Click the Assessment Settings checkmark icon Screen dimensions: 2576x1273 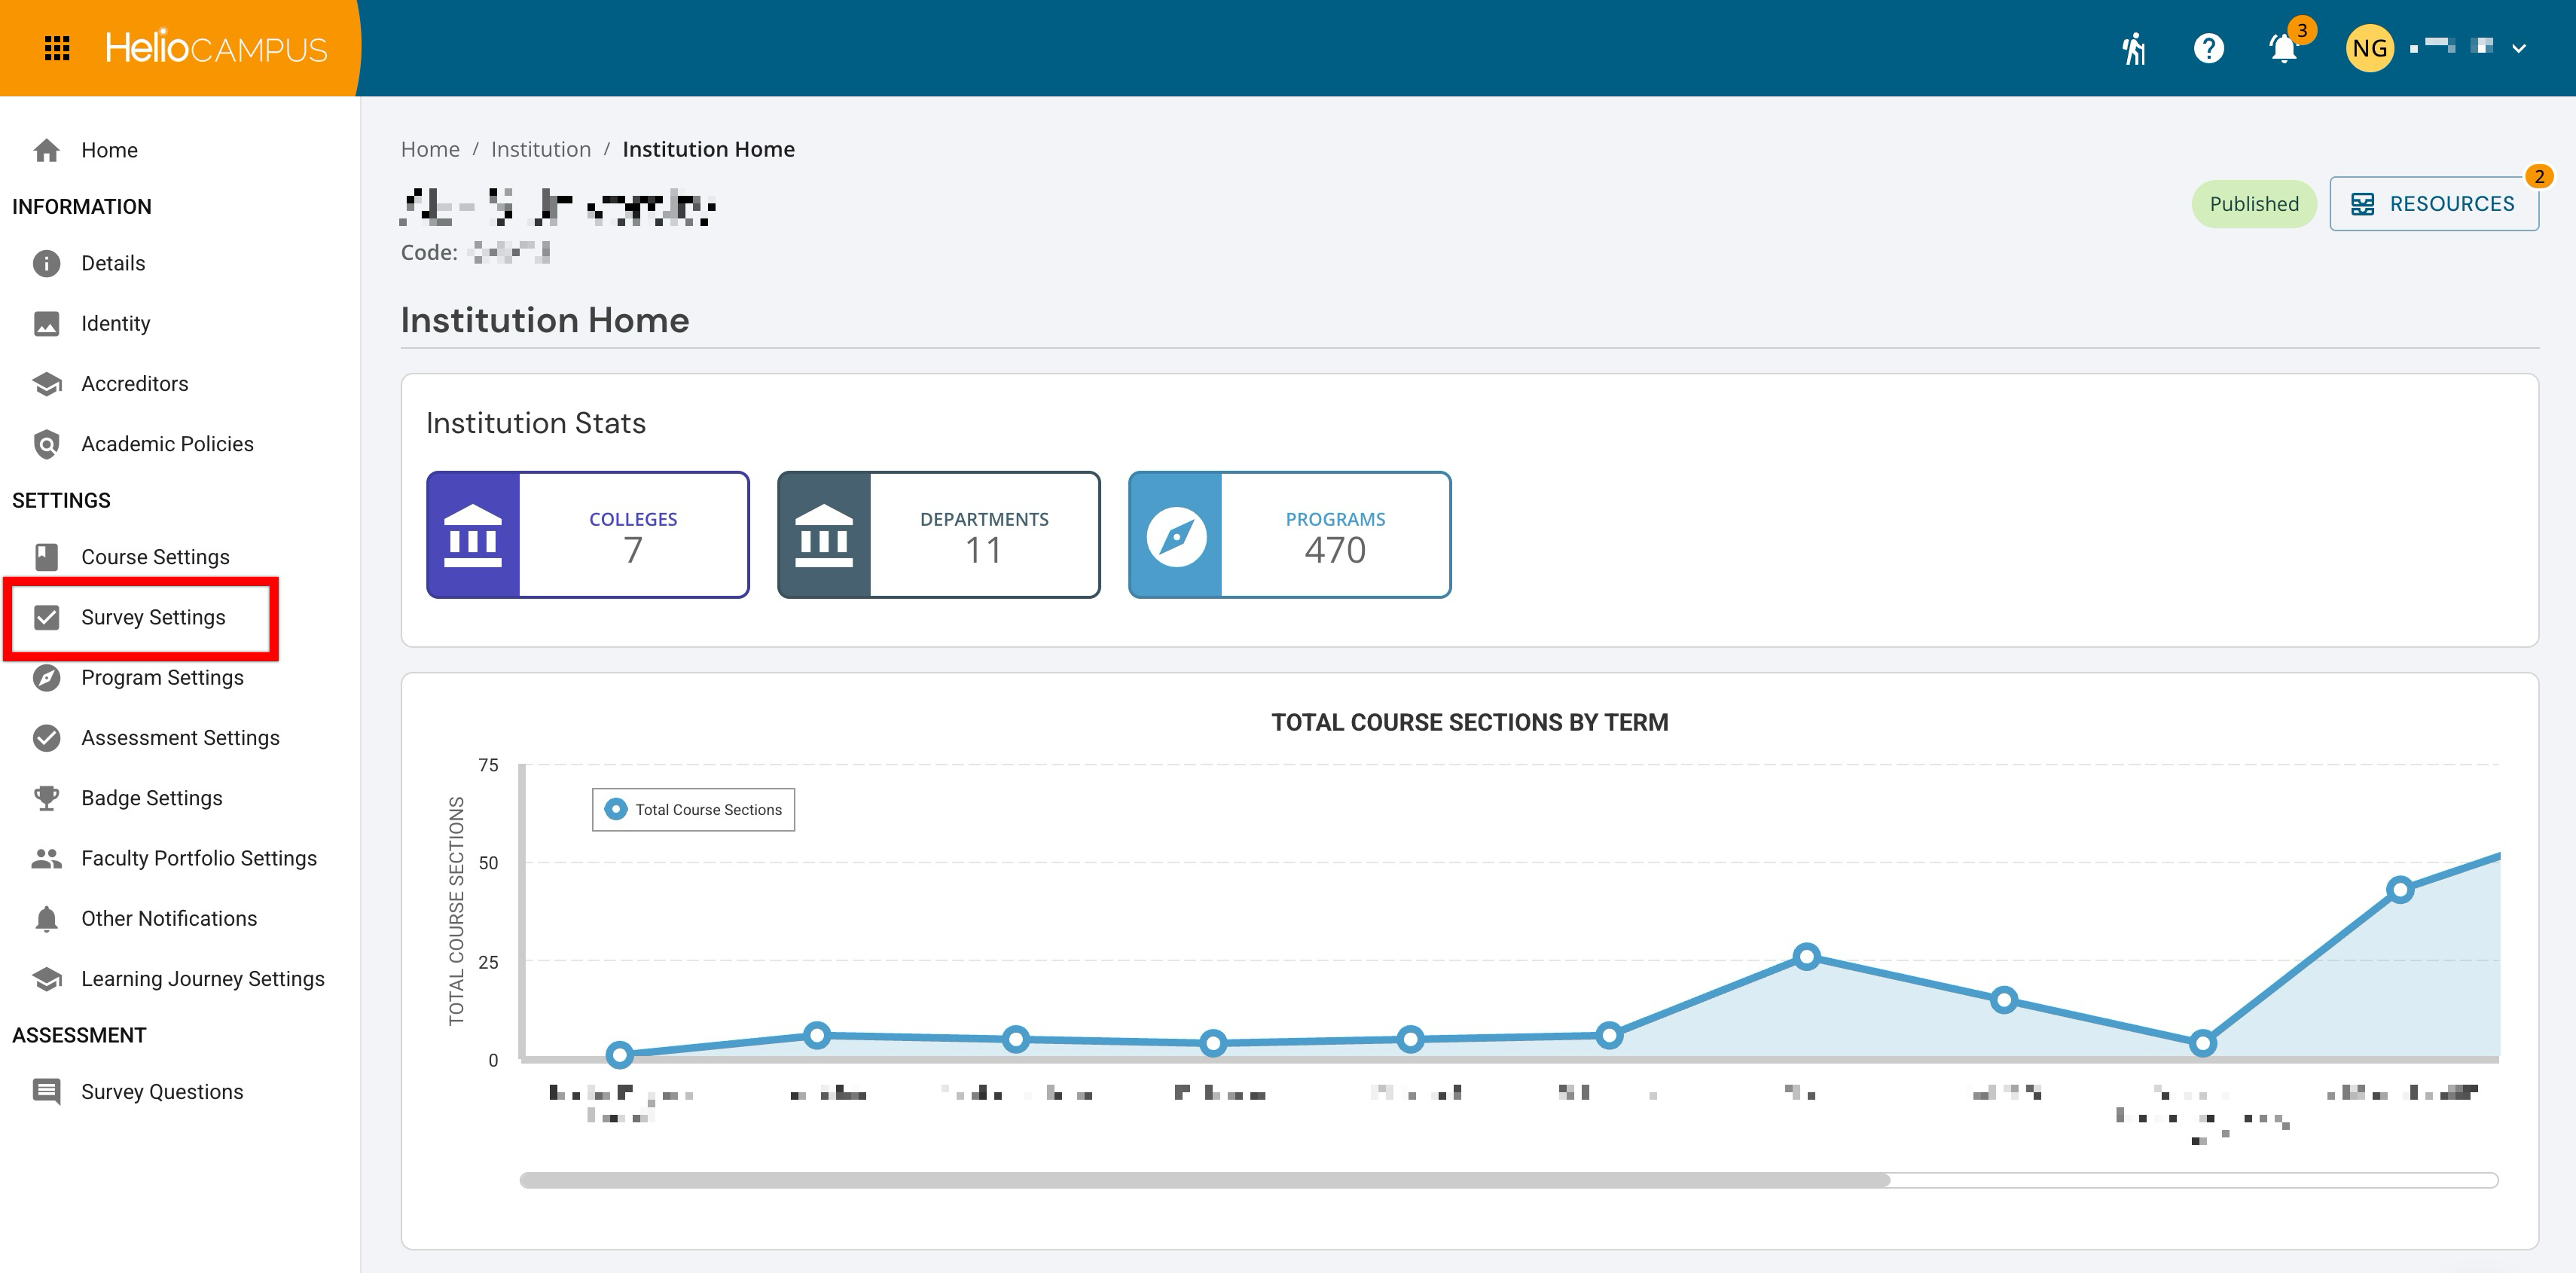tap(46, 738)
